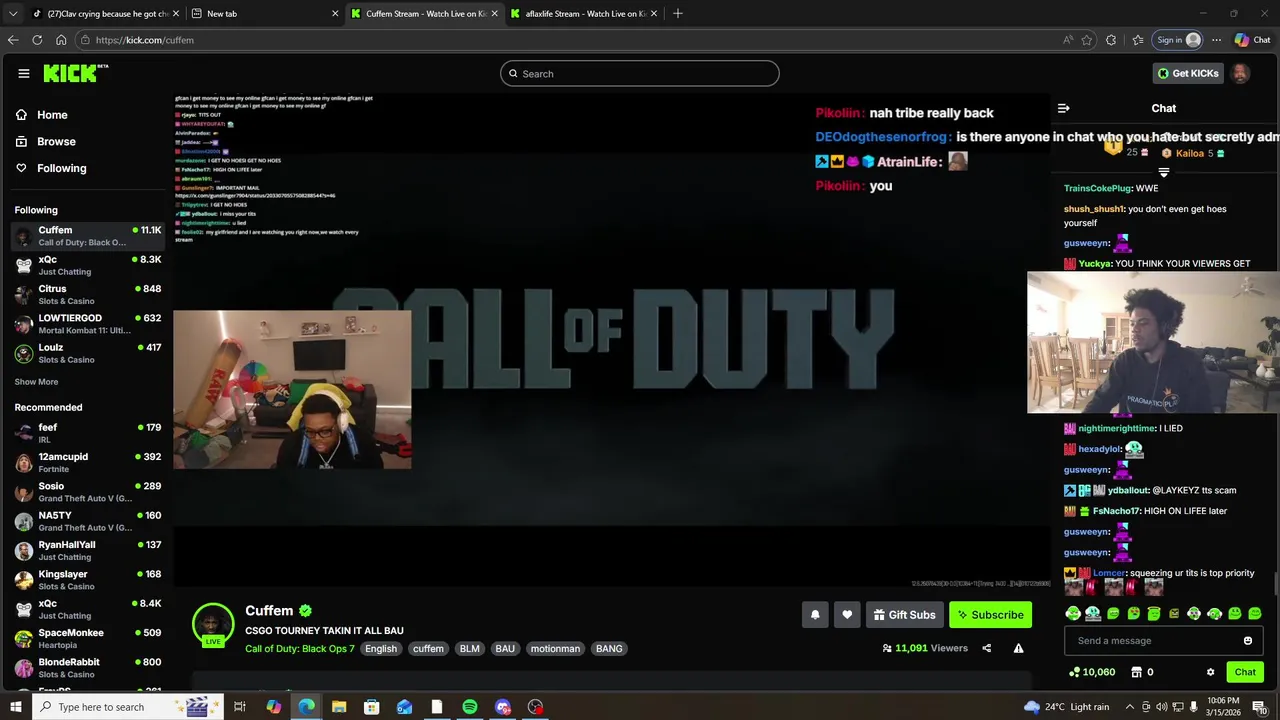This screenshot has width=1280, height=720.
Task: Refresh the browser page
Action: click(37, 40)
